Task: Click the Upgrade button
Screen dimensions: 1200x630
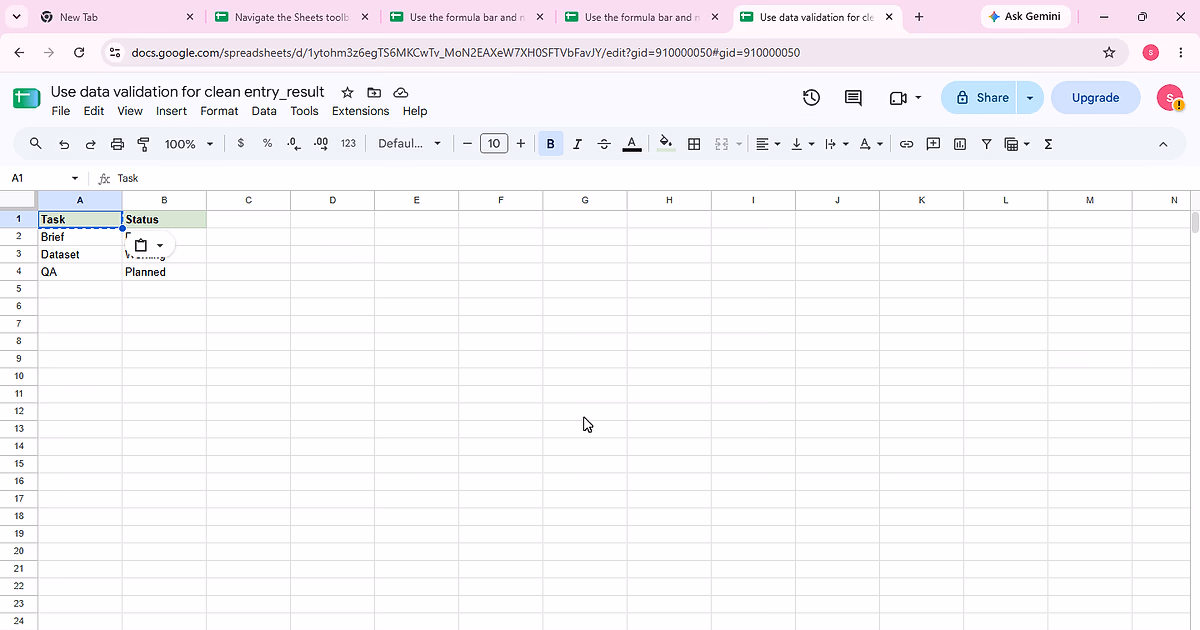Action: pos(1095,97)
